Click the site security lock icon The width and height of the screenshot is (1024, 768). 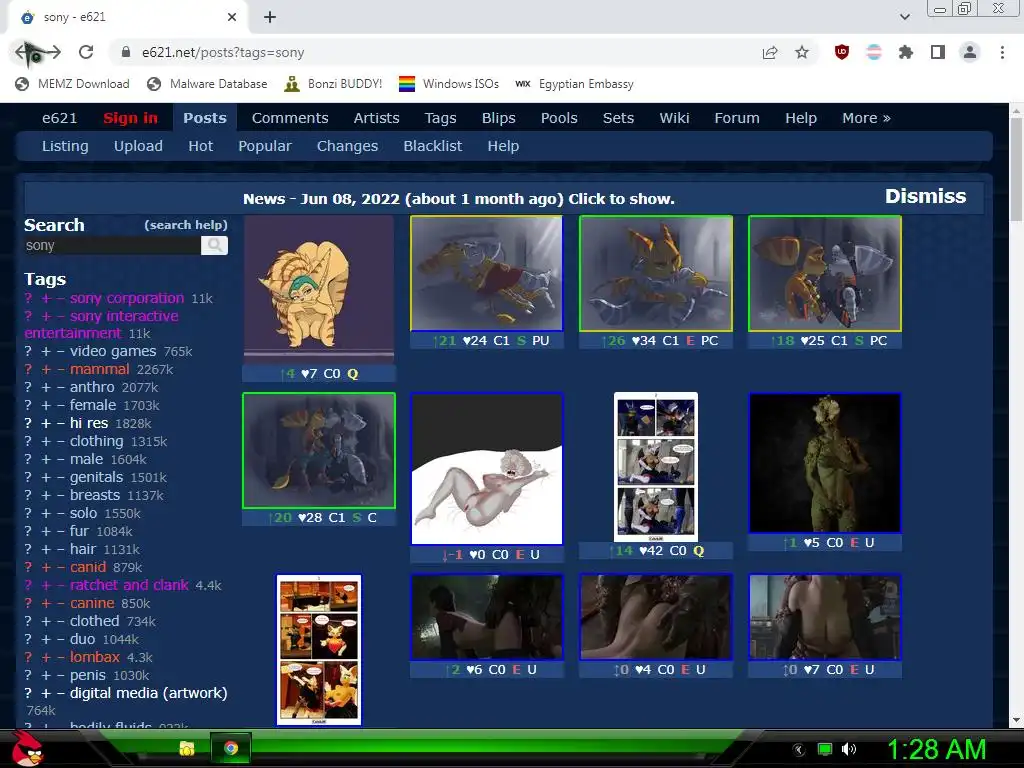(126, 52)
